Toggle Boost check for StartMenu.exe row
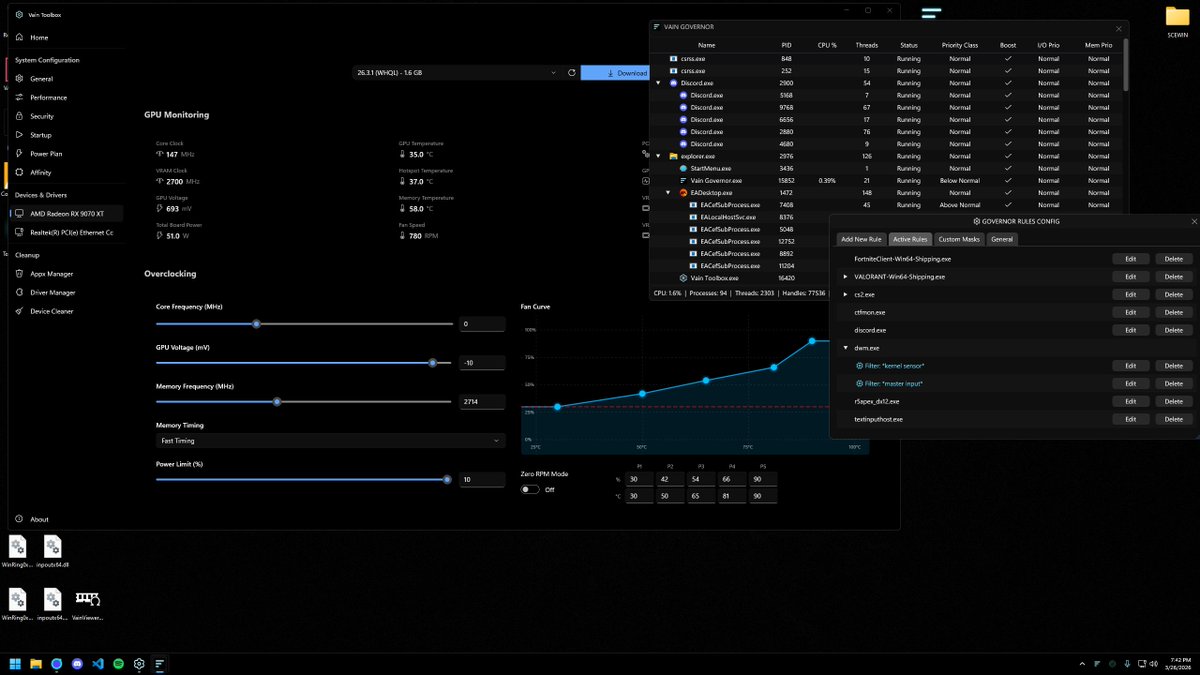Screen dimensions: 1200x675 [1008, 168]
